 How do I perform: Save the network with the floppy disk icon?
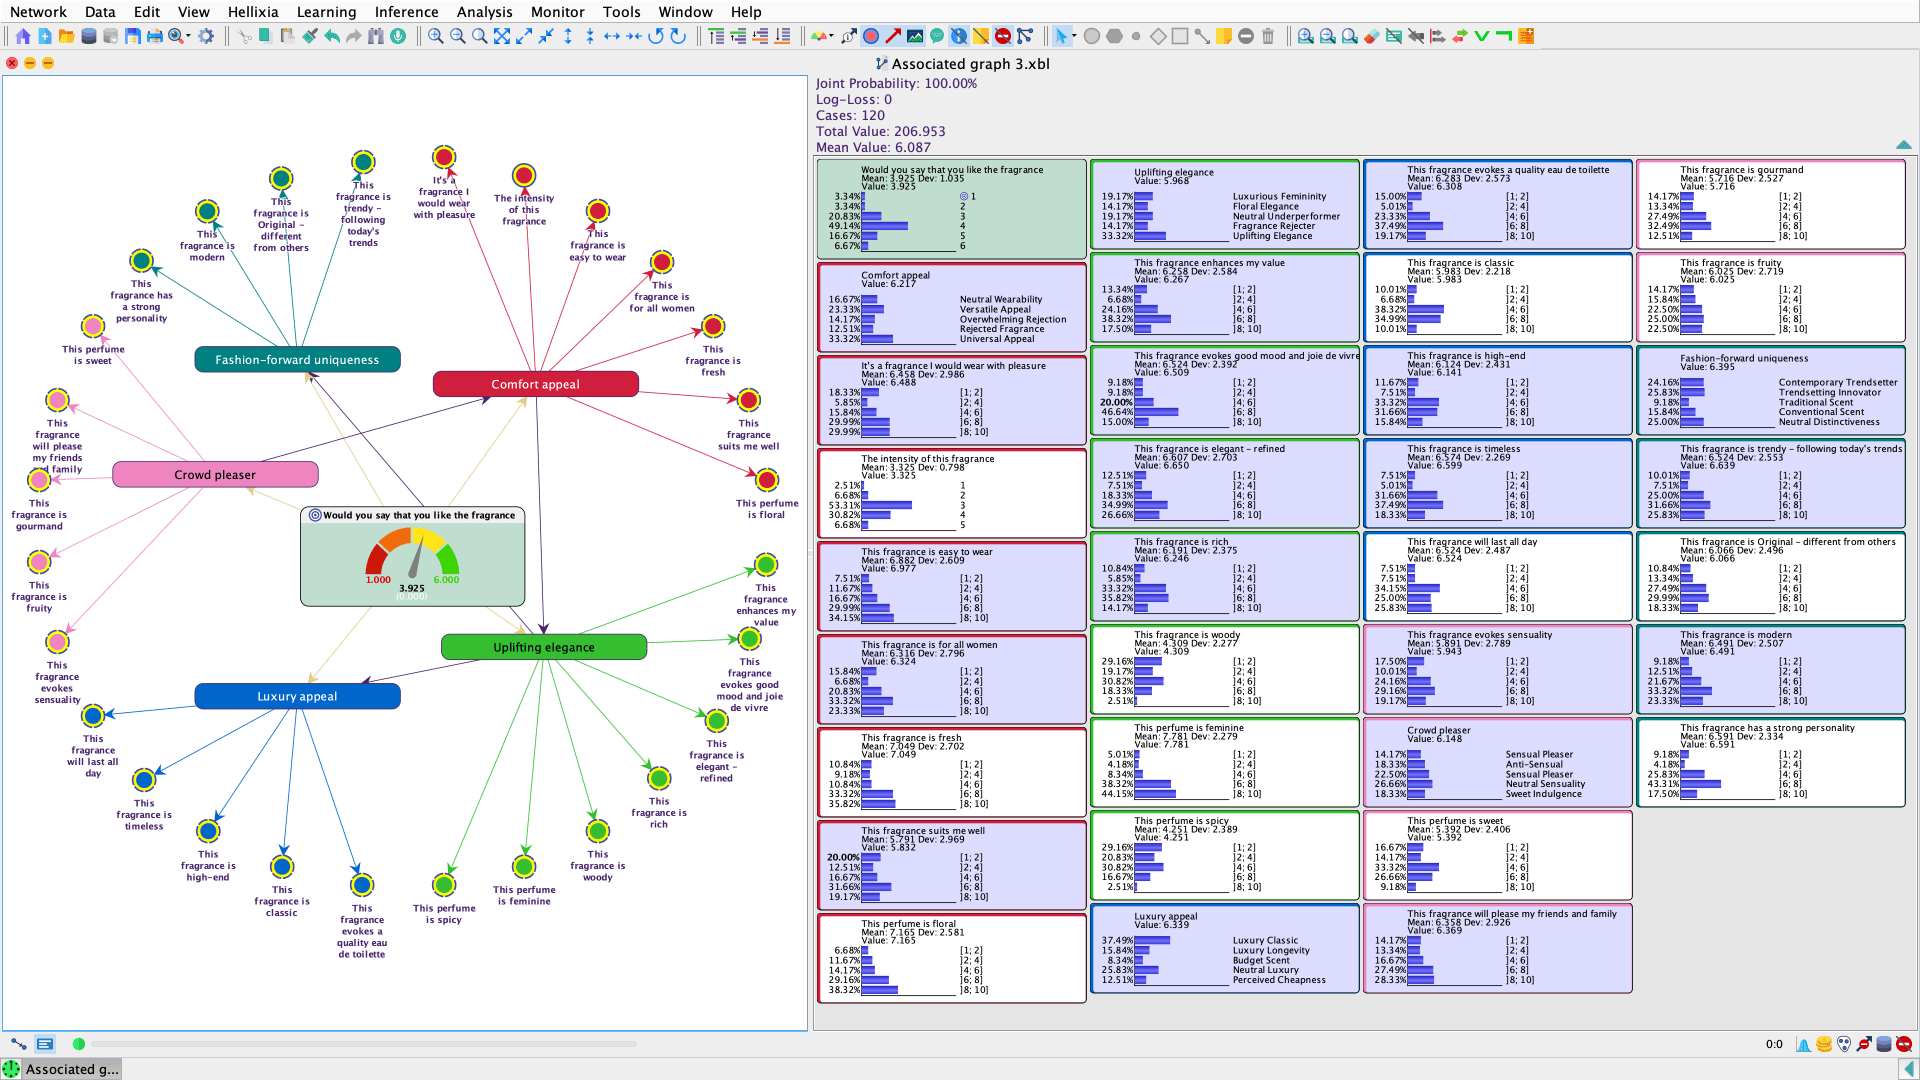coord(133,36)
